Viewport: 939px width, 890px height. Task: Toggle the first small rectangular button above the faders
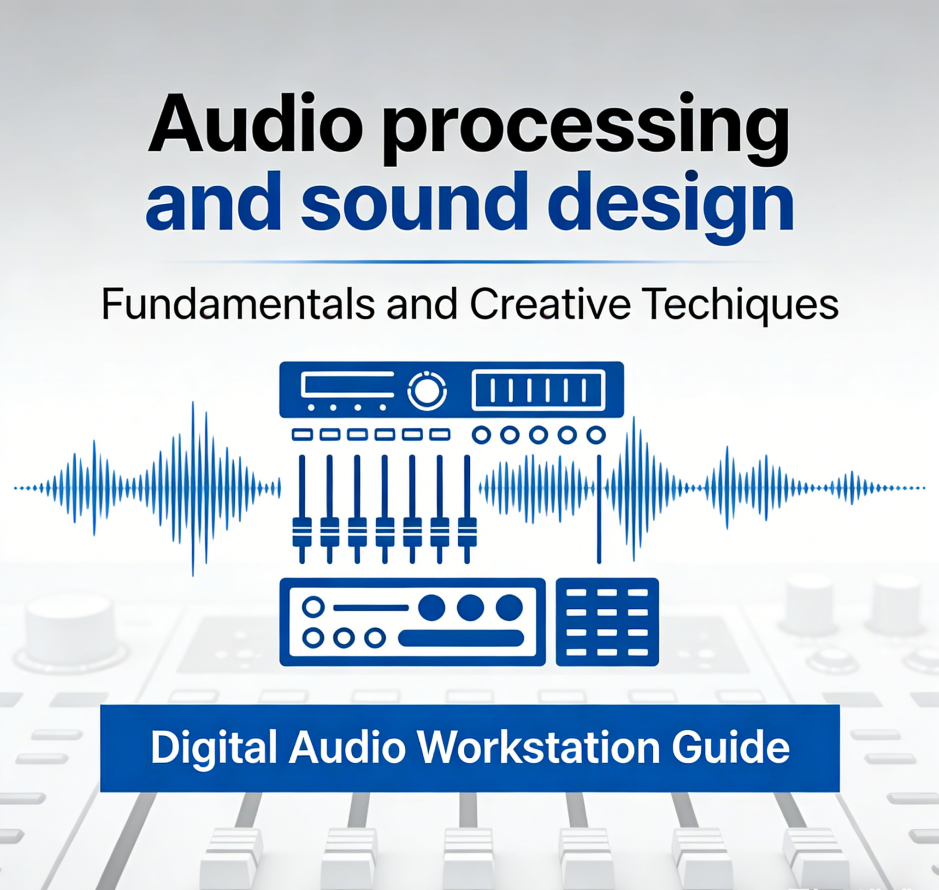(302, 435)
